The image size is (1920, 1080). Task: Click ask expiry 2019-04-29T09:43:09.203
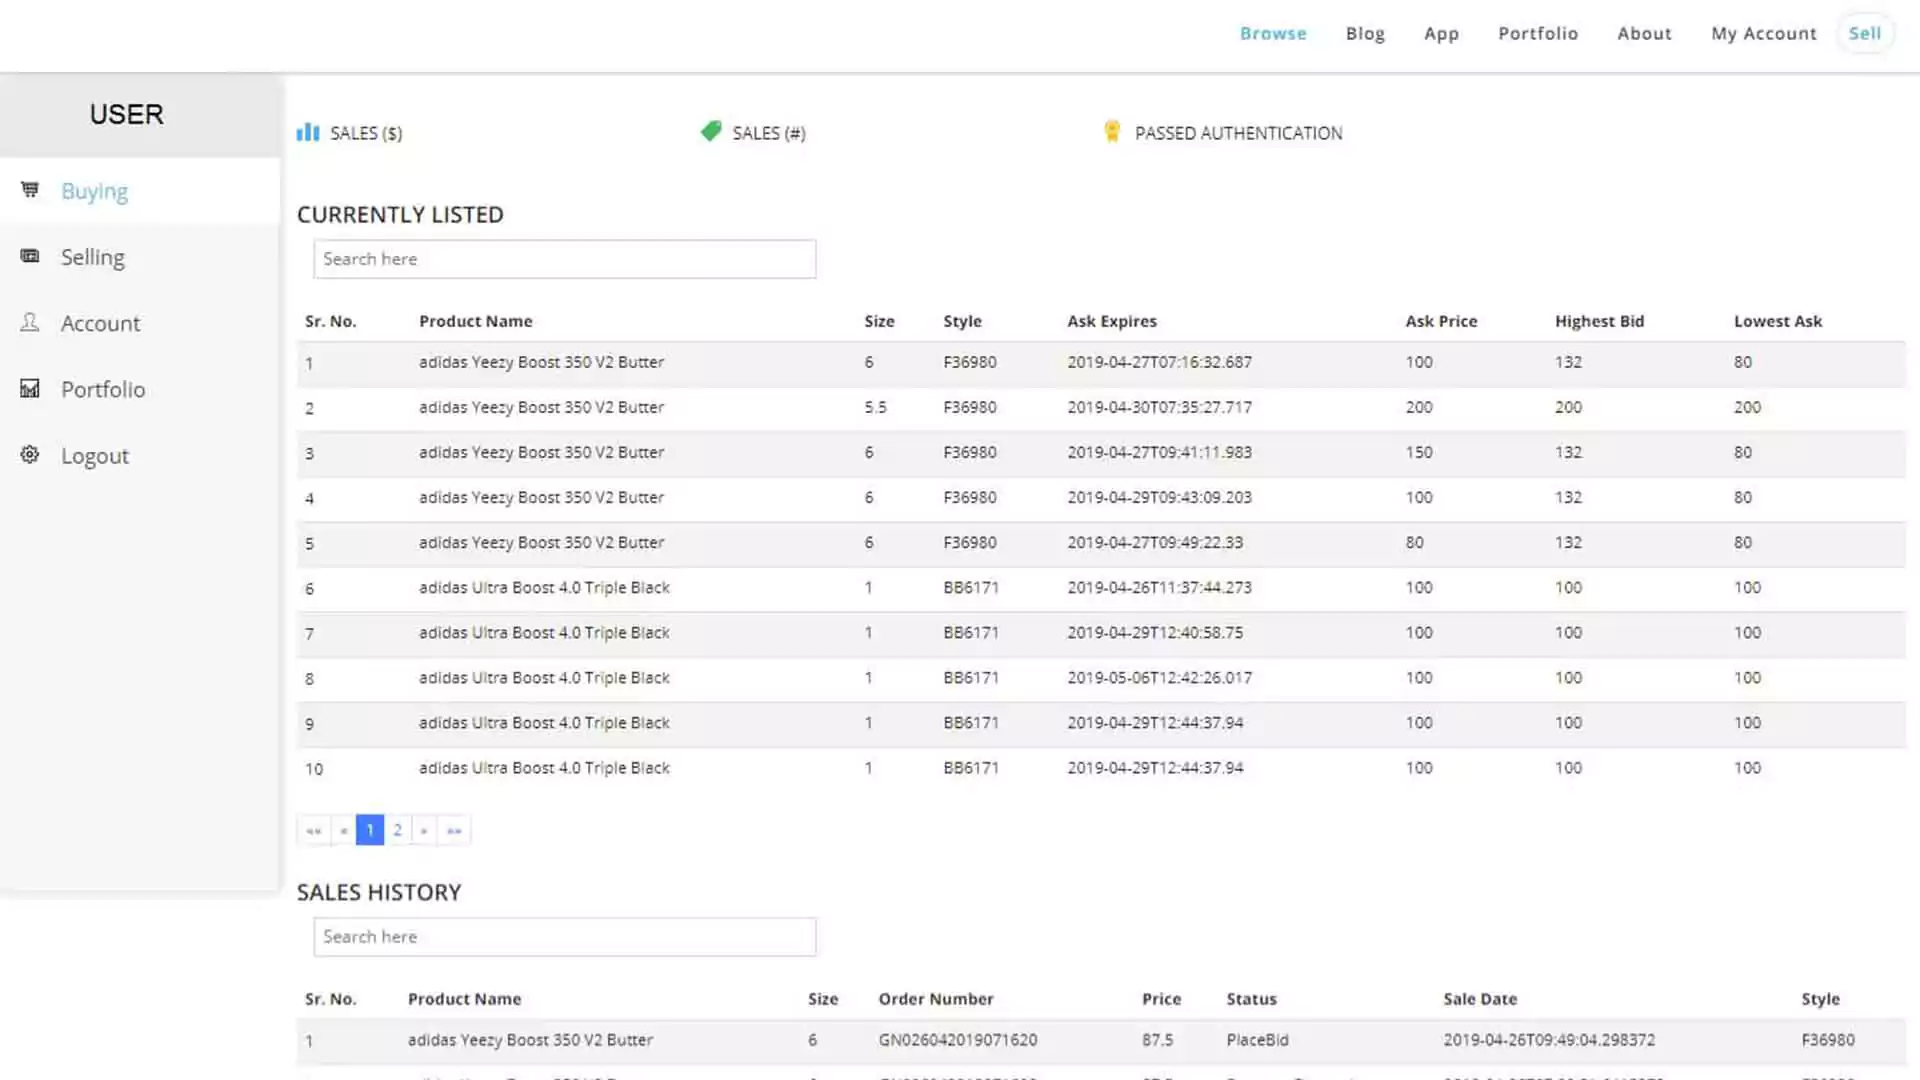pyautogui.click(x=1159, y=497)
